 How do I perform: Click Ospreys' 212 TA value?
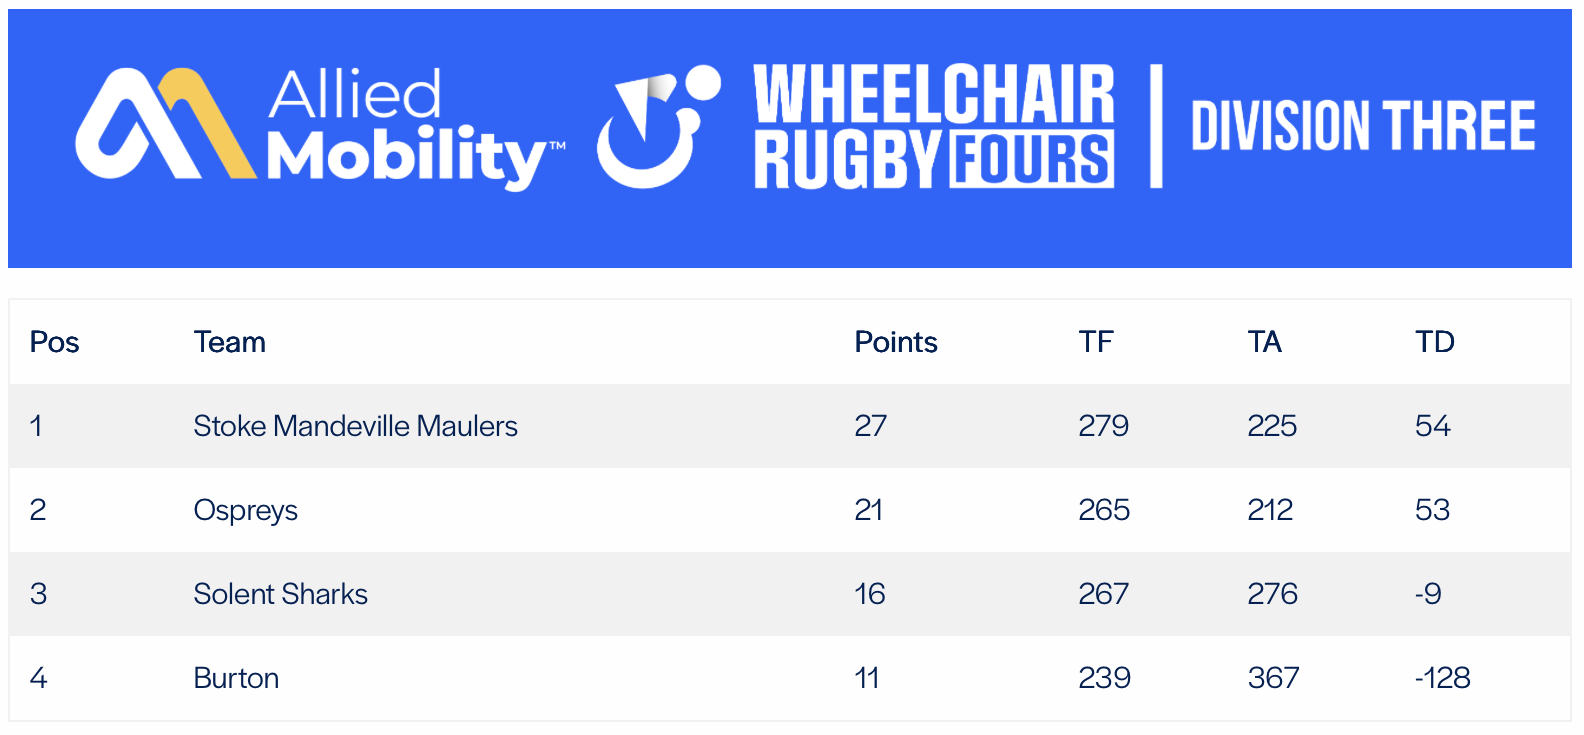pyautogui.click(x=1270, y=510)
